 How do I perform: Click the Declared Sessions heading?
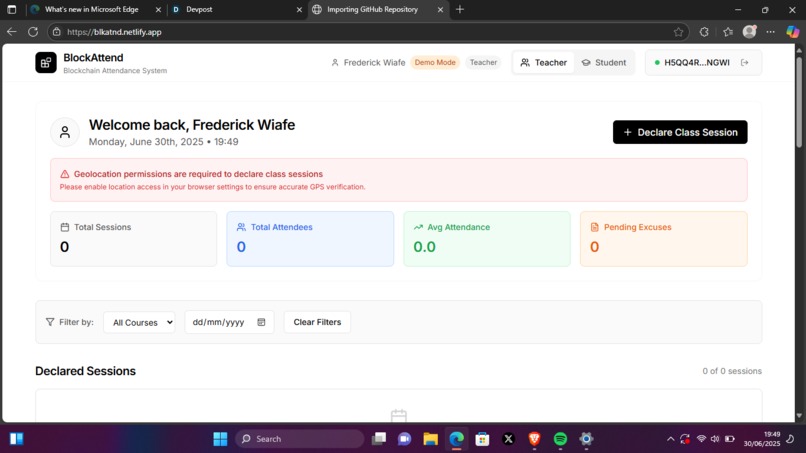click(x=85, y=371)
